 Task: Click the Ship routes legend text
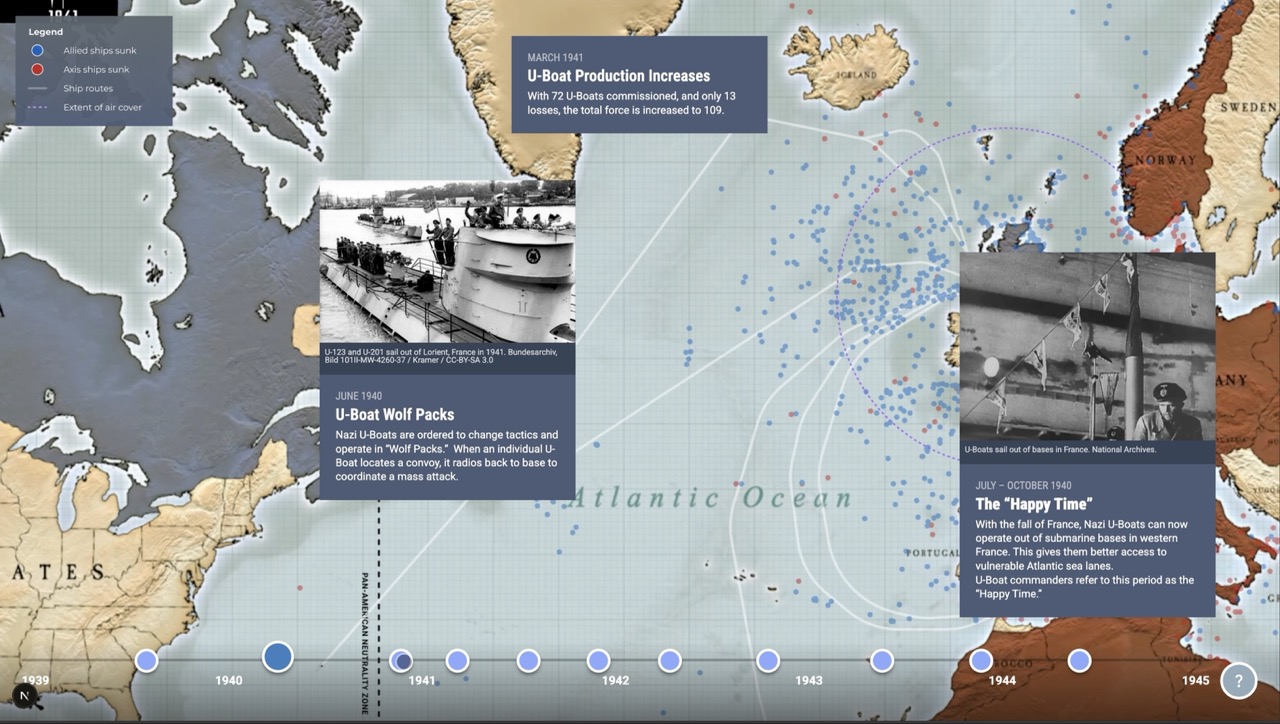[x=88, y=88]
